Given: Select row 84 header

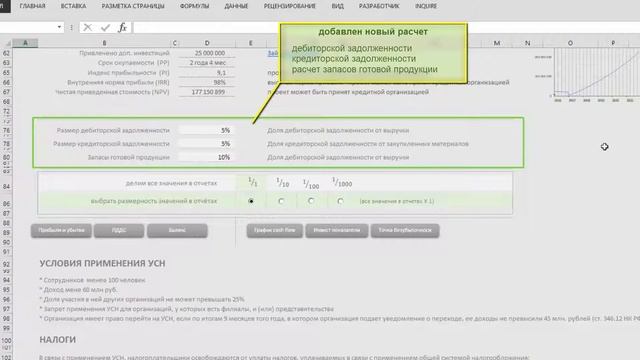Looking at the screenshot, I should 6,187.
